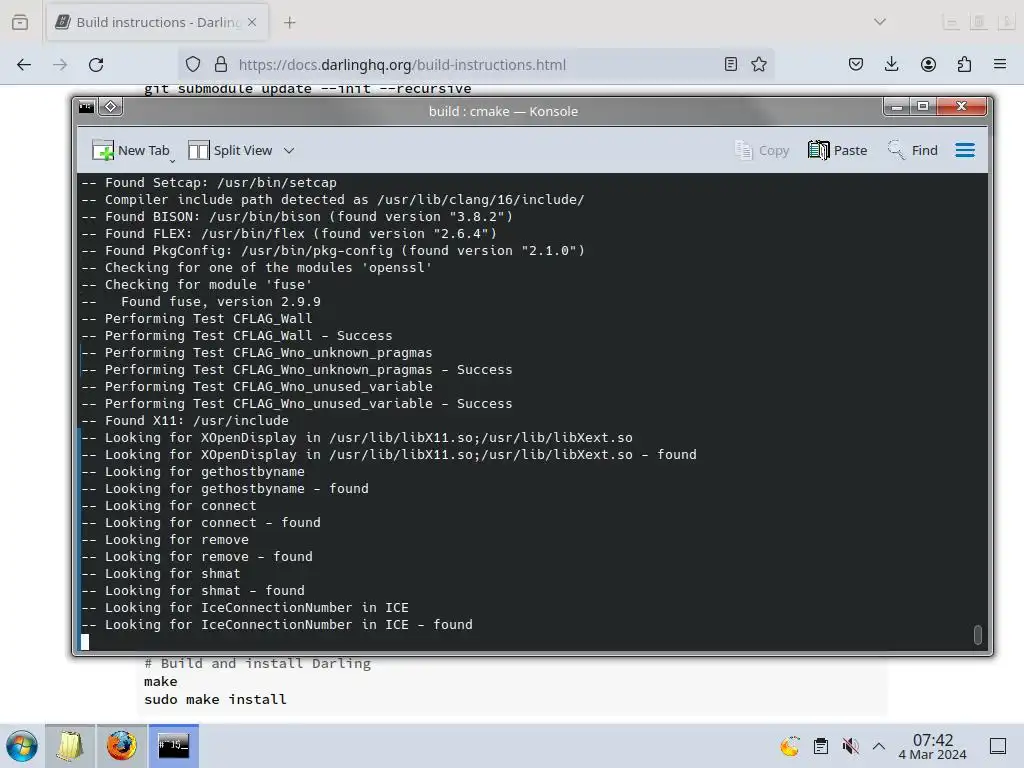Open Firefox extensions menu
This screenshot has height=768, width=1024.
(x=964, y=64)
